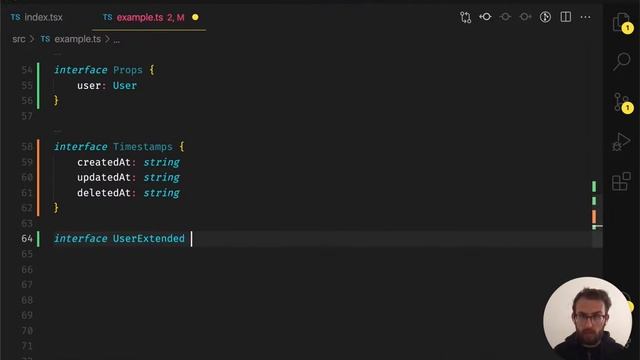Open the more actions ellipsis menu
The height and width of the screenshot is (360, 640).
pyautogui.click(x=585, y=17)
